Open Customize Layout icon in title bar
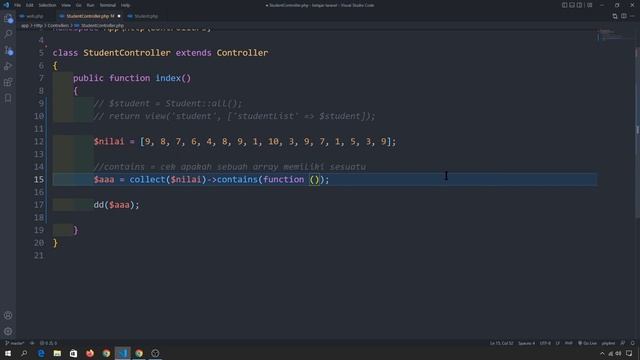This screenshot has height=360, width=640. 589,5
